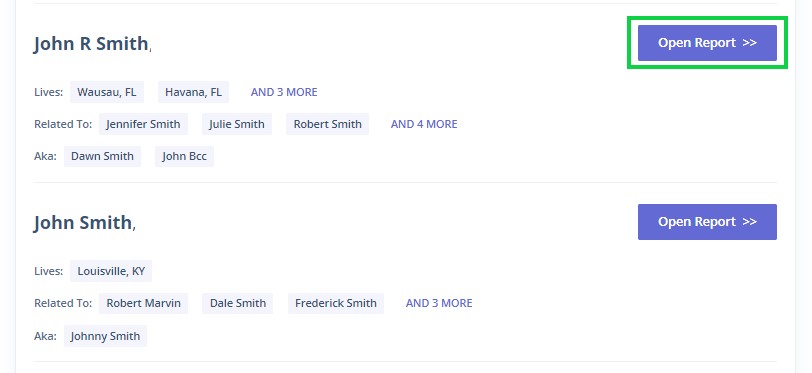This screenshot has width=812, height=373.
Task: Select the Havana, FL location tag
Action: (x=193, y=92)
